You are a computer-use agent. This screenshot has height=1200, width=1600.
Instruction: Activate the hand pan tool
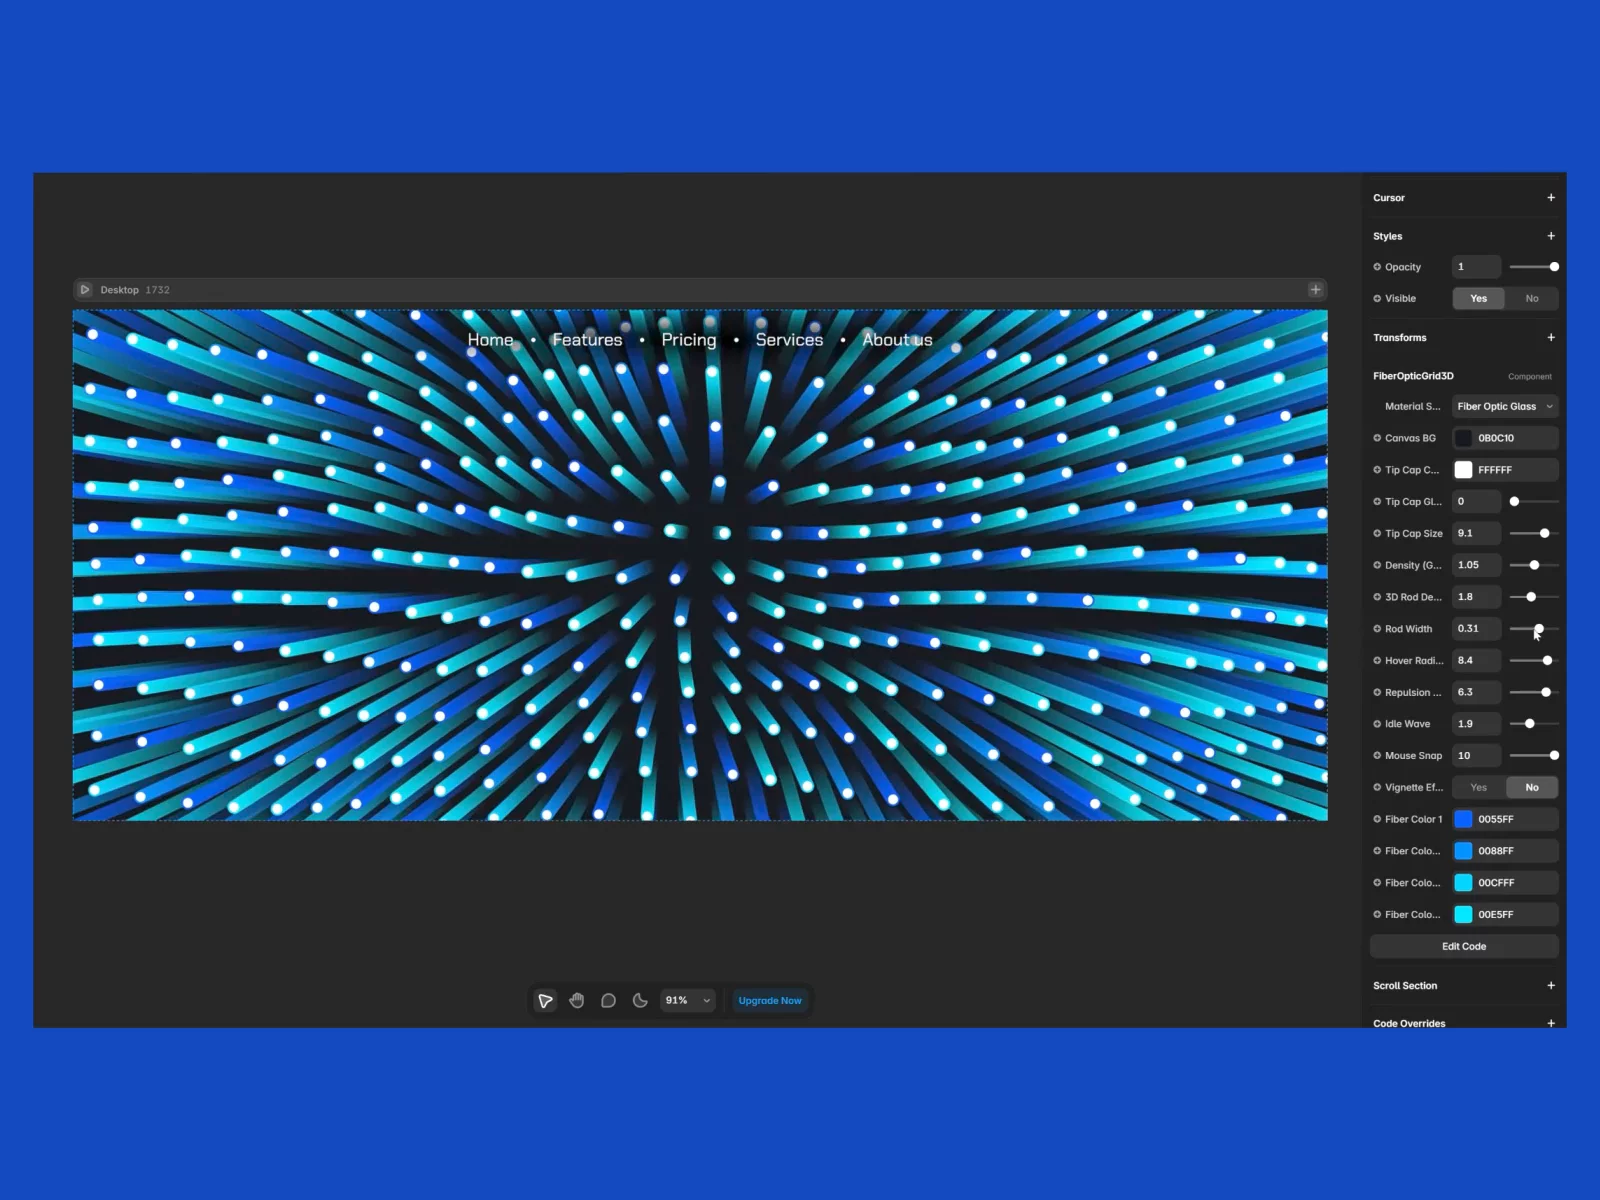[x=577, y=1000]
